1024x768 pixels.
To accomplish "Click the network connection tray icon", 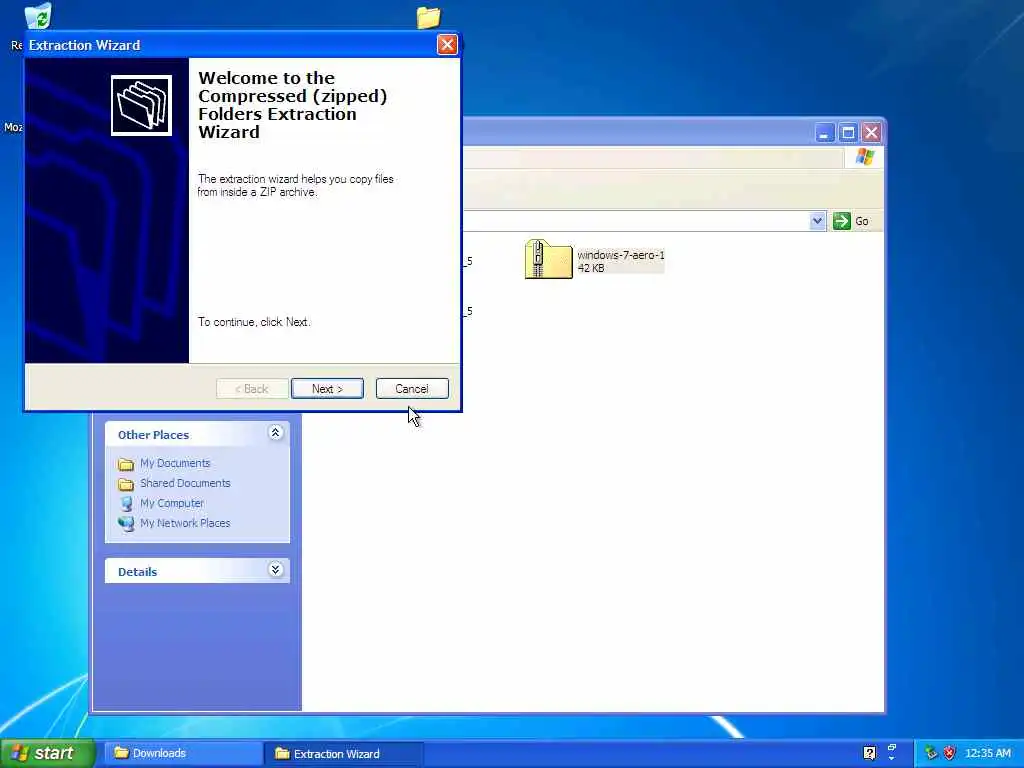I will pos(931,753).
